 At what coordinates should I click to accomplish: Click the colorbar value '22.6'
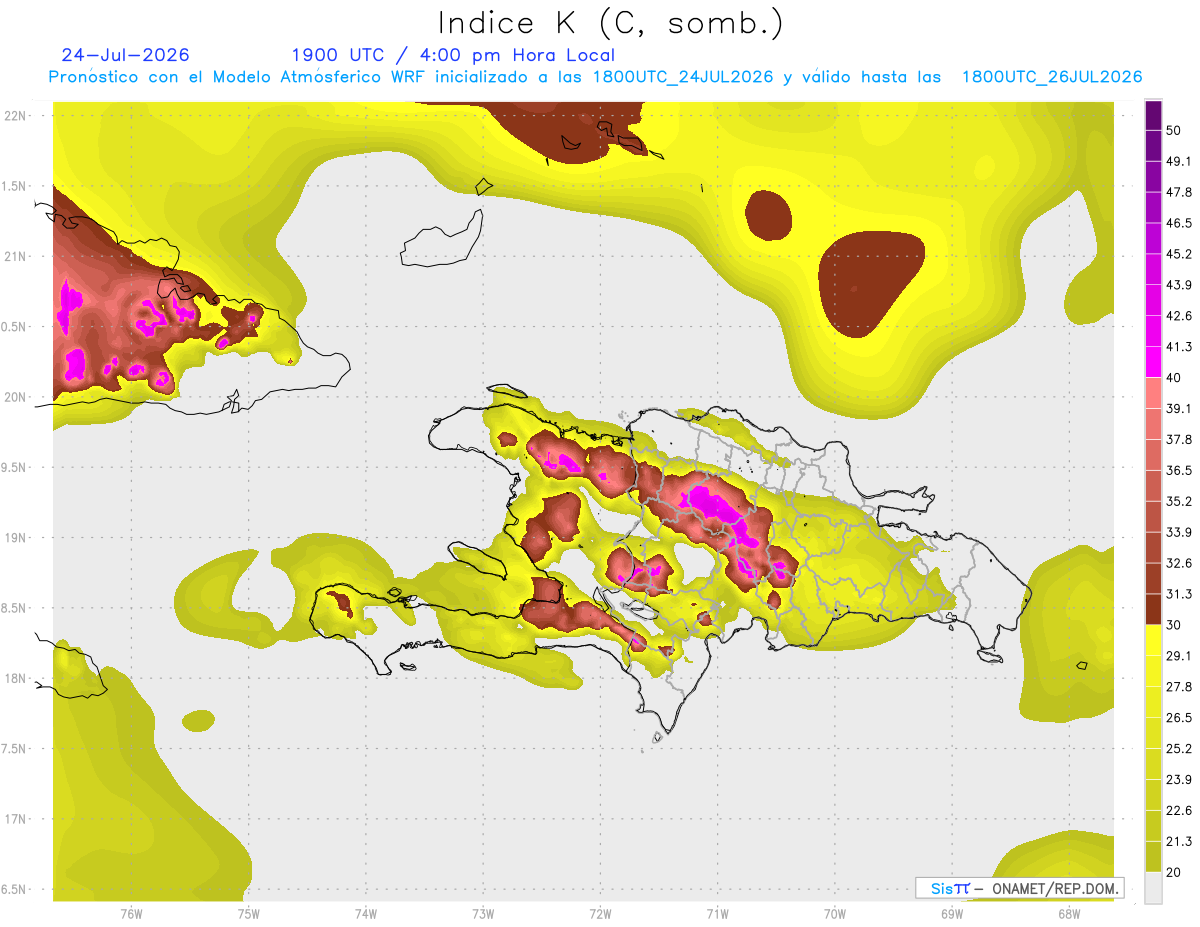(1179, 811)
